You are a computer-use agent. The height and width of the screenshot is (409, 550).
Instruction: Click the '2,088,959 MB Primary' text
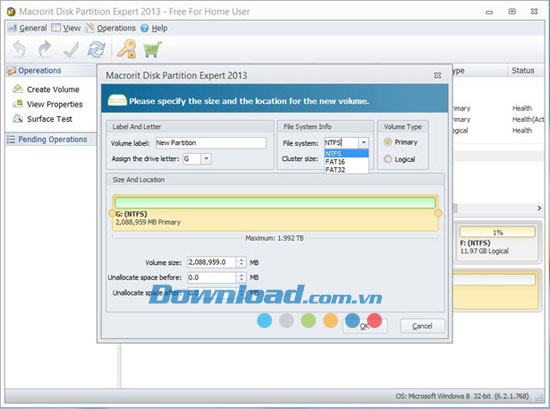(x=148, y=222)
